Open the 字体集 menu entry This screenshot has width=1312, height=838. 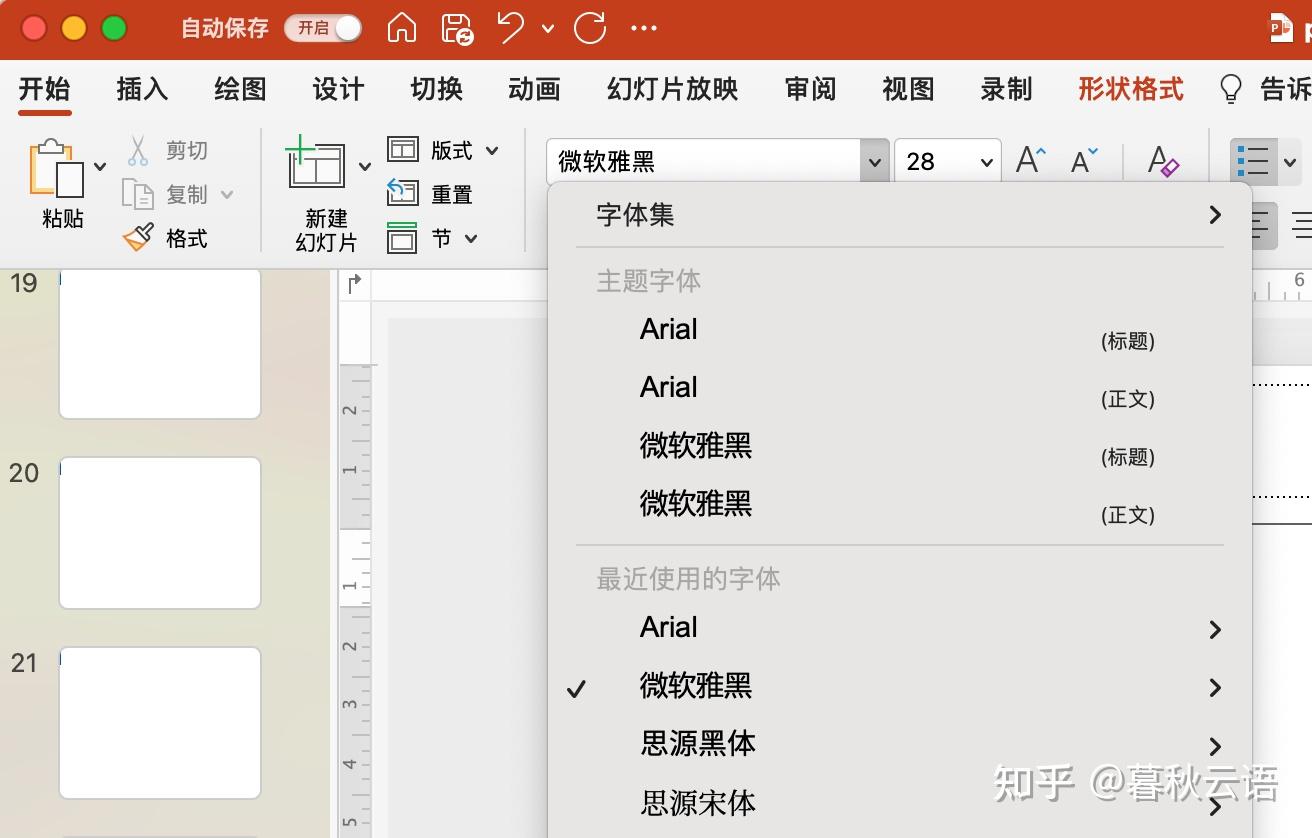(x=635, y=215)
